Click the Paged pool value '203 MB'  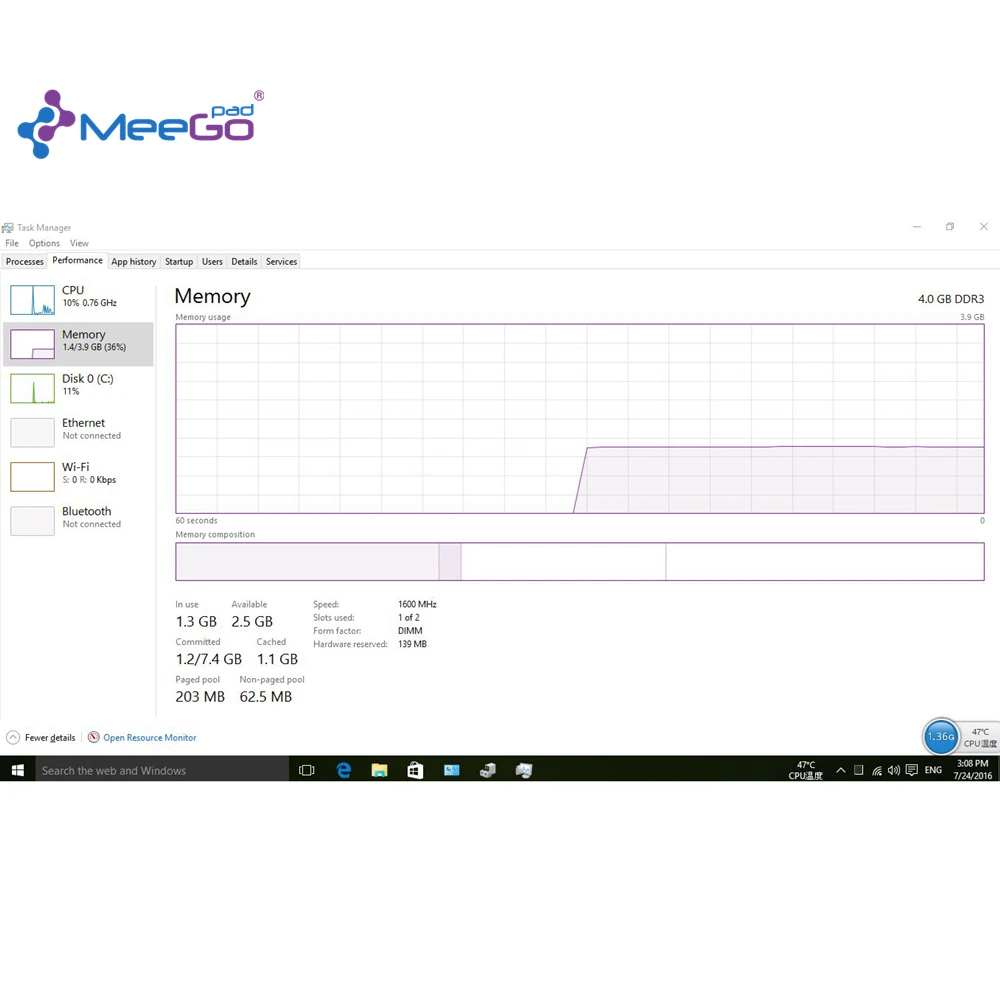[200, 696]
